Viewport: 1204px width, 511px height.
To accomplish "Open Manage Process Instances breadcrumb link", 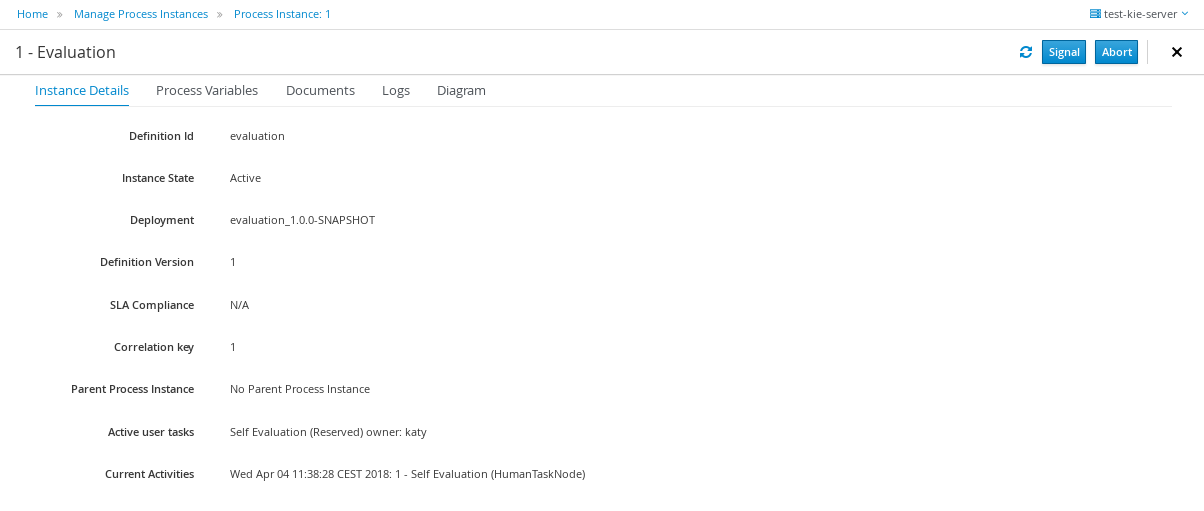I will (x=141, y=14).
